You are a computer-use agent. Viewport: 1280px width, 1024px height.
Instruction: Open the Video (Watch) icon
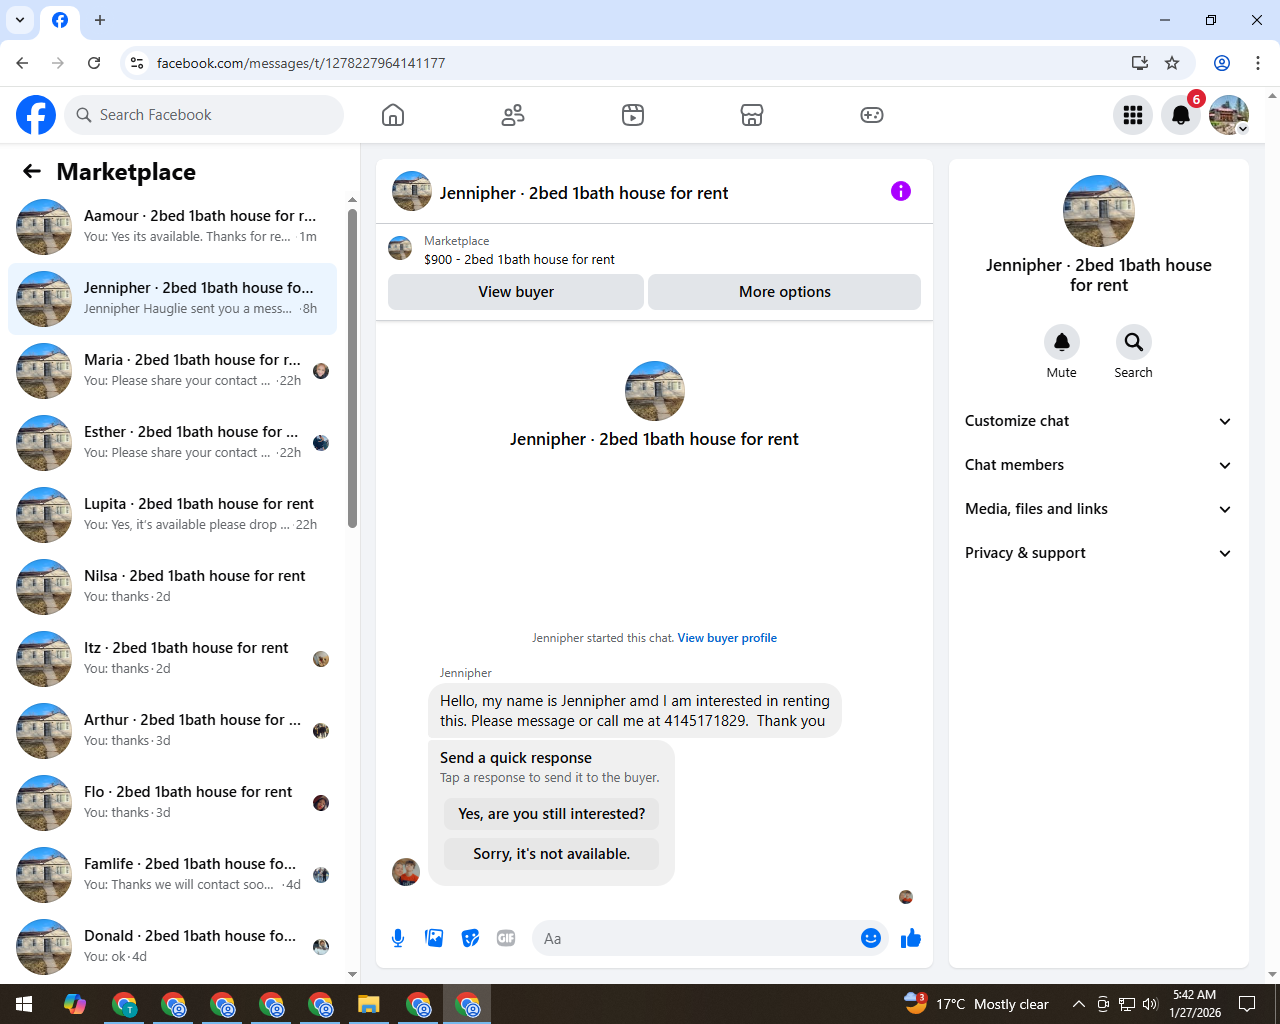coord(633,115)
